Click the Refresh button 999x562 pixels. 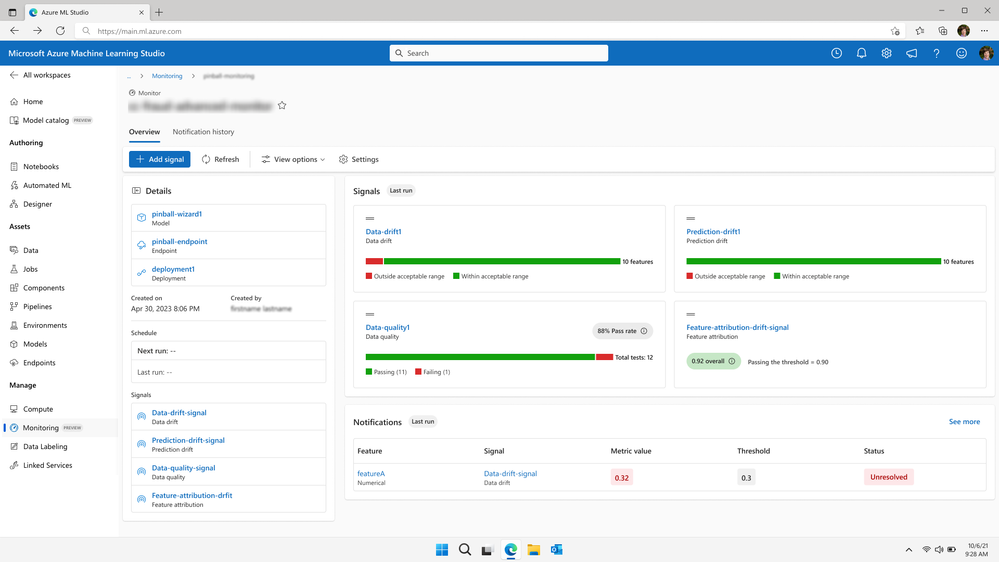220,159
